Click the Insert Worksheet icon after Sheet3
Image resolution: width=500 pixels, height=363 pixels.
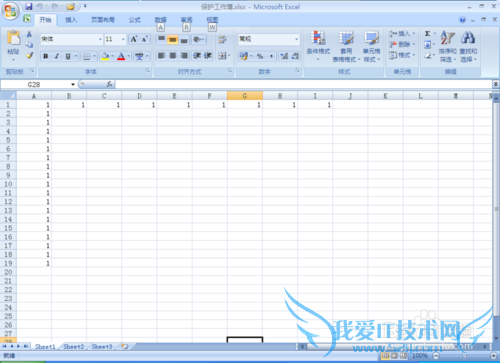125,347
